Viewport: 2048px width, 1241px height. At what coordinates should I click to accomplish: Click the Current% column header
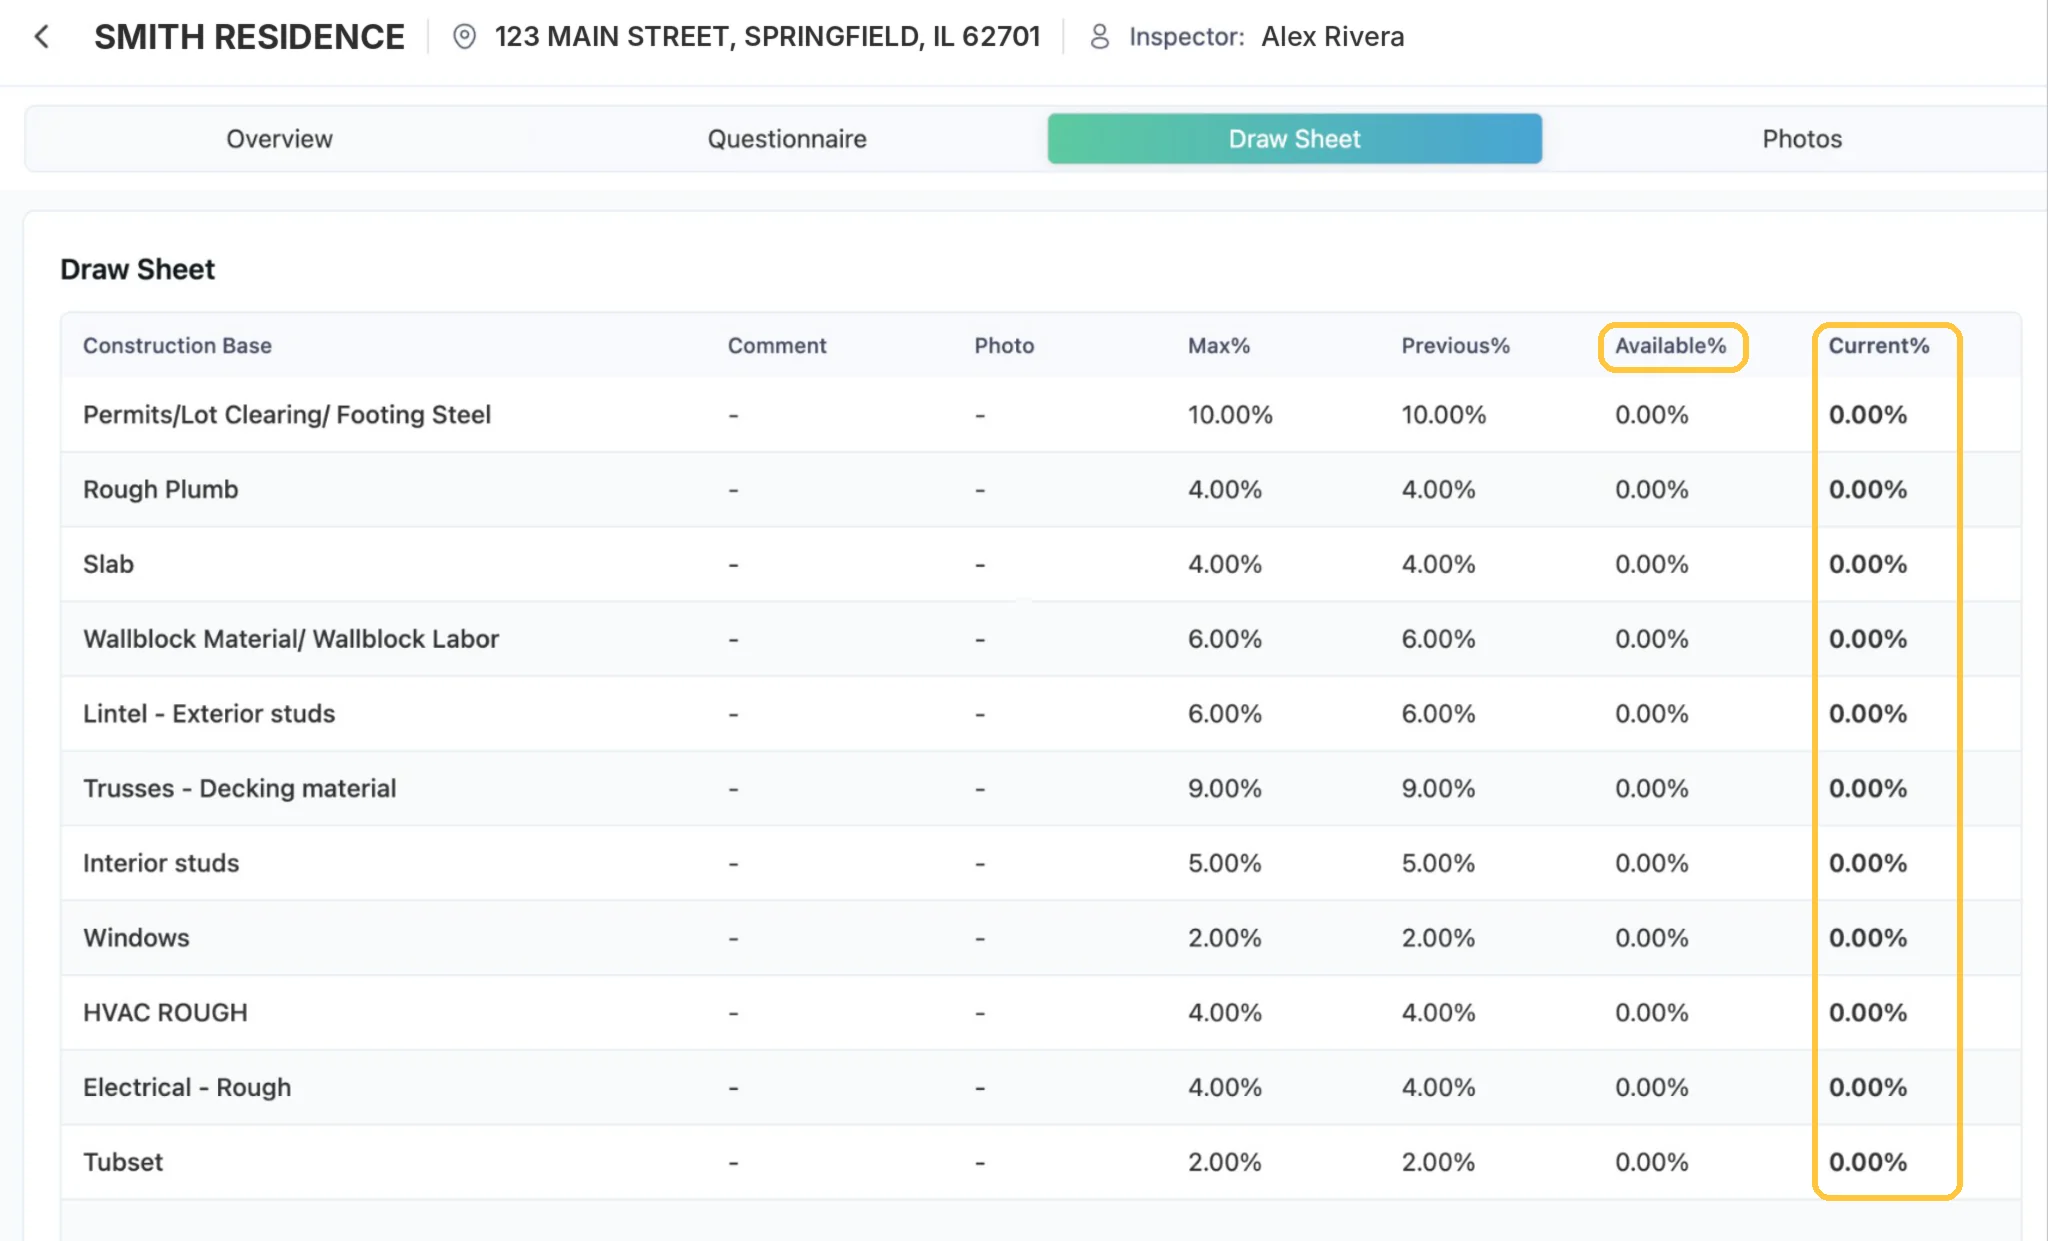[1879, 346]
